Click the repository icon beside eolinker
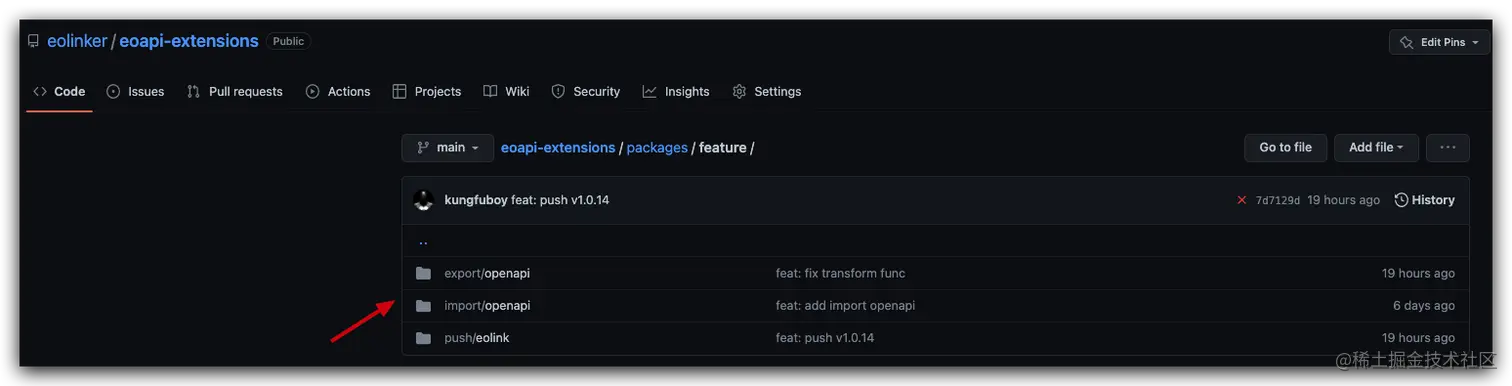Viewport: 1512px width, 386px height. pyautogui.click(x=34, y=42)
